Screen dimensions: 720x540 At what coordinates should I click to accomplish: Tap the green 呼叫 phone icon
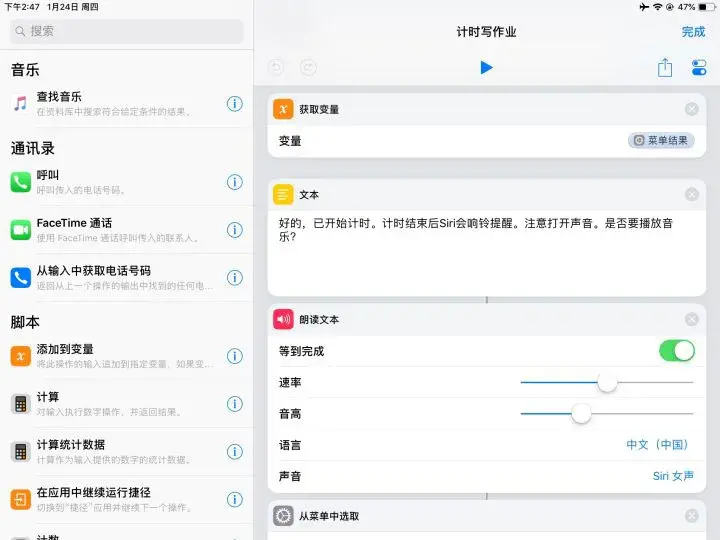pyautogui.click(x=20, y=182)
